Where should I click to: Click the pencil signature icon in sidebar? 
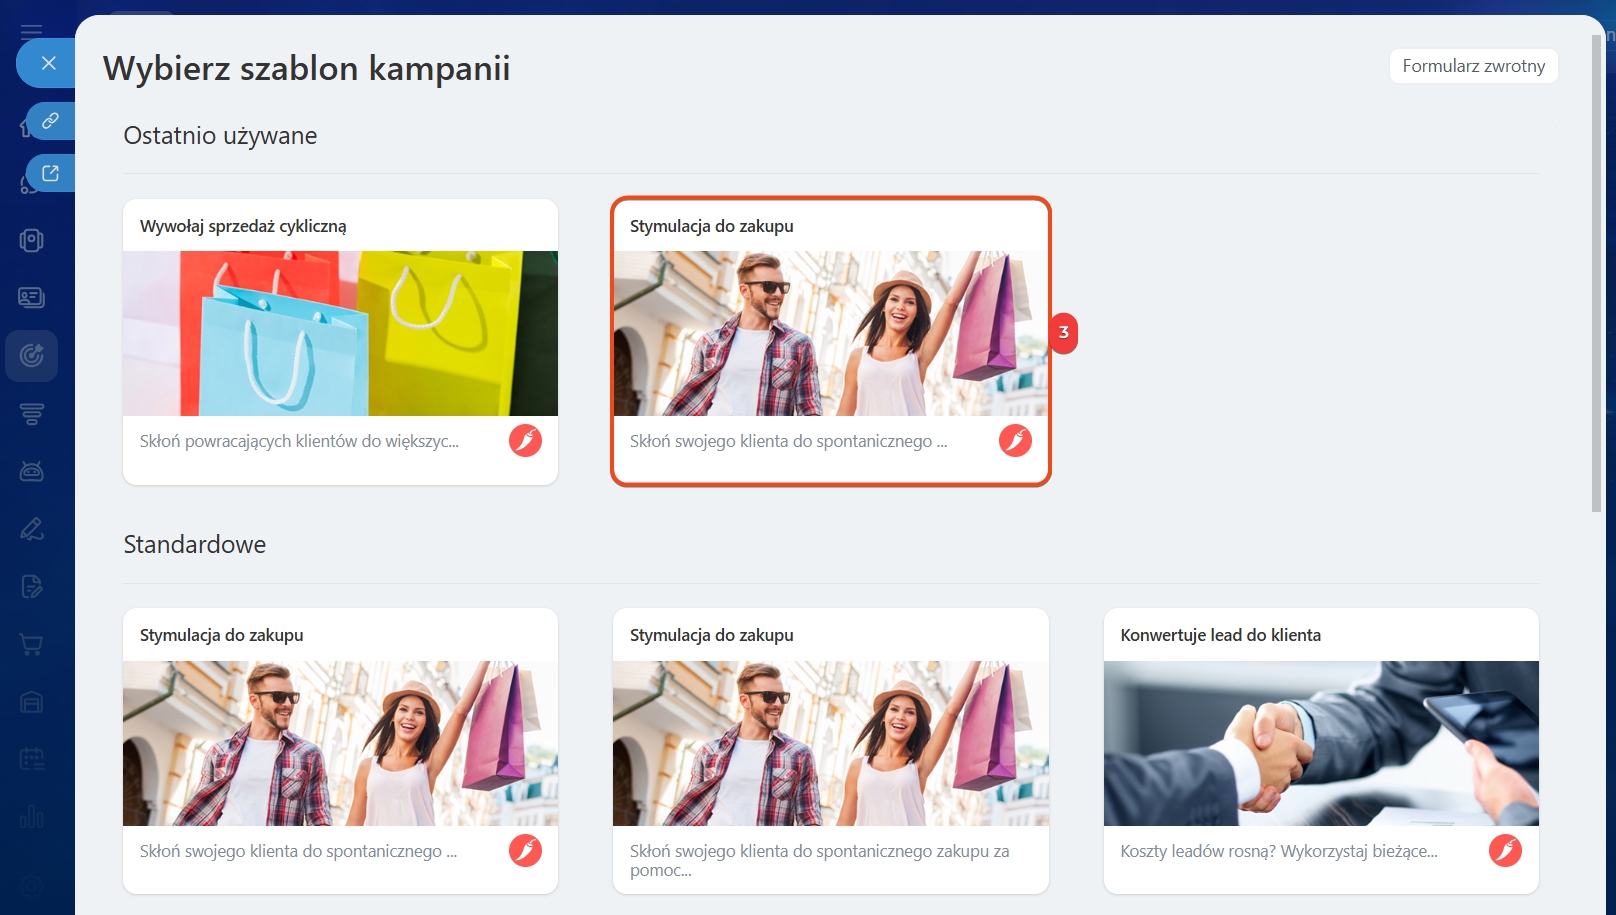coord(32,529)
